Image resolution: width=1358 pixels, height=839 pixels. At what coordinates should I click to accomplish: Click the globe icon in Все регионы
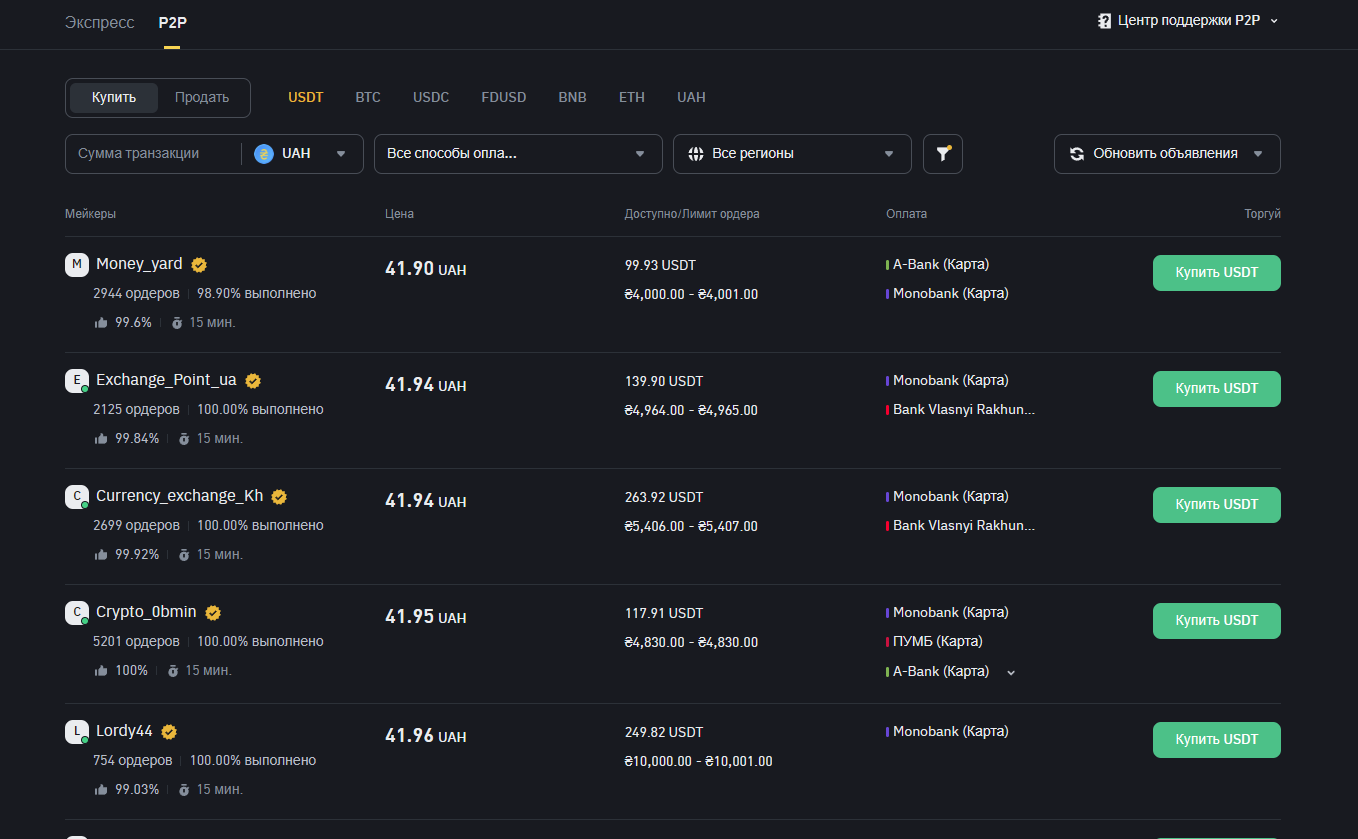[x=696, y=154]
